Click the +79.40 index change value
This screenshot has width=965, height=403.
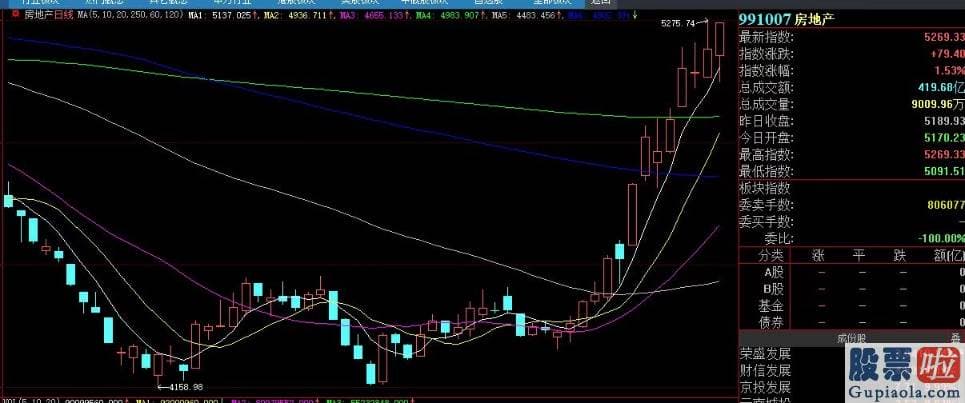947,54
